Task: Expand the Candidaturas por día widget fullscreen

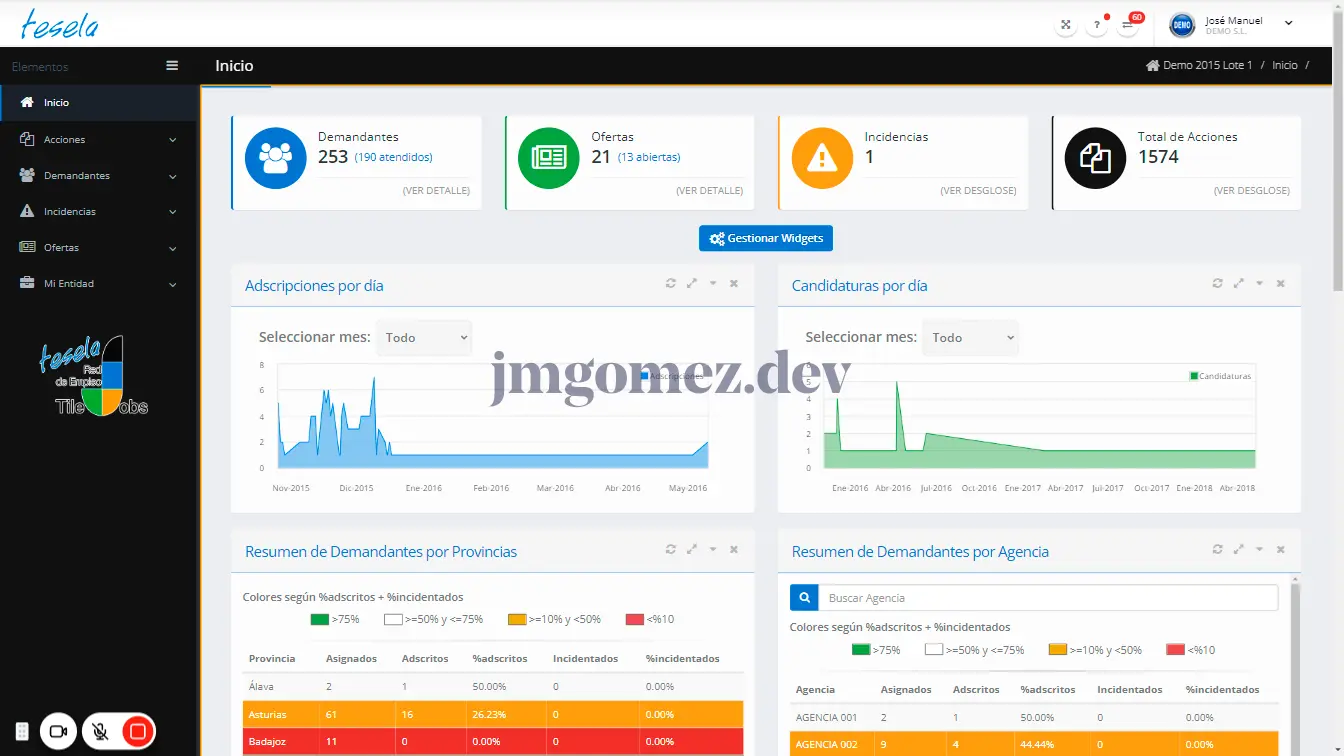Action: [x=1239, y=284]
